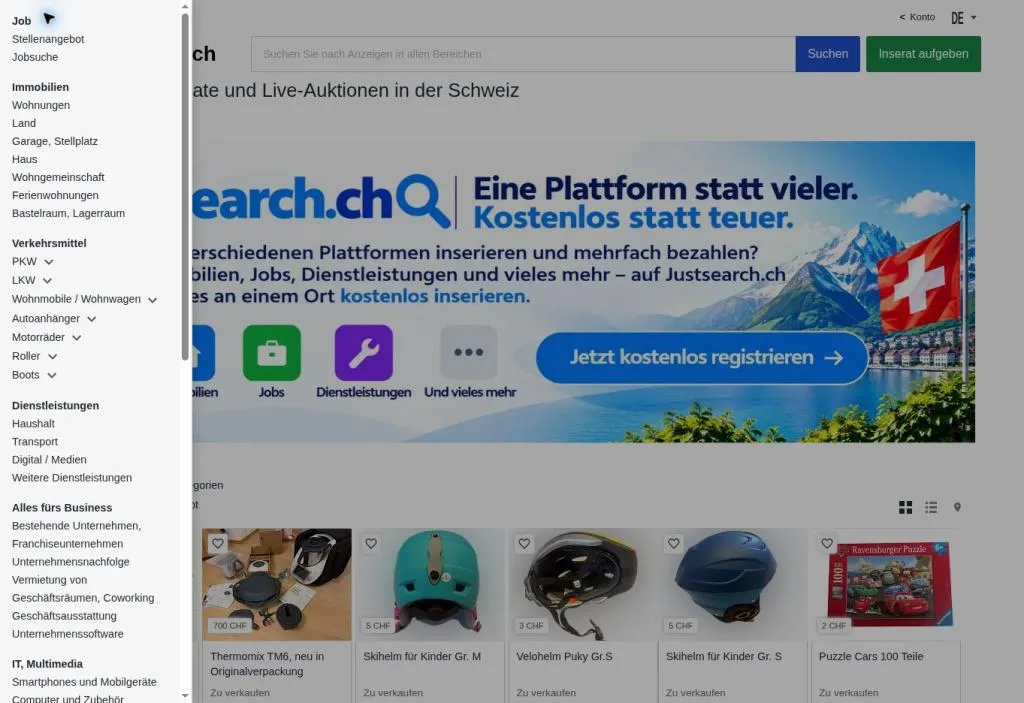This screenshot has height=703, width=1024.
Task: Switch to grid view icon
Action: pyautogui.click(x=905, y=508)
